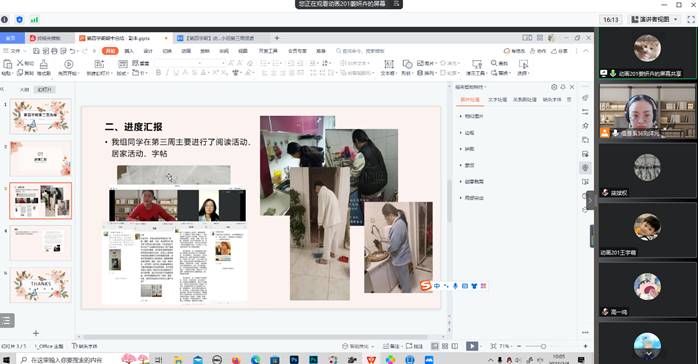Viewport: 698px width, 364px height.
Task: Open the 开发工具 ribbon tab
Action: [268, 51]
